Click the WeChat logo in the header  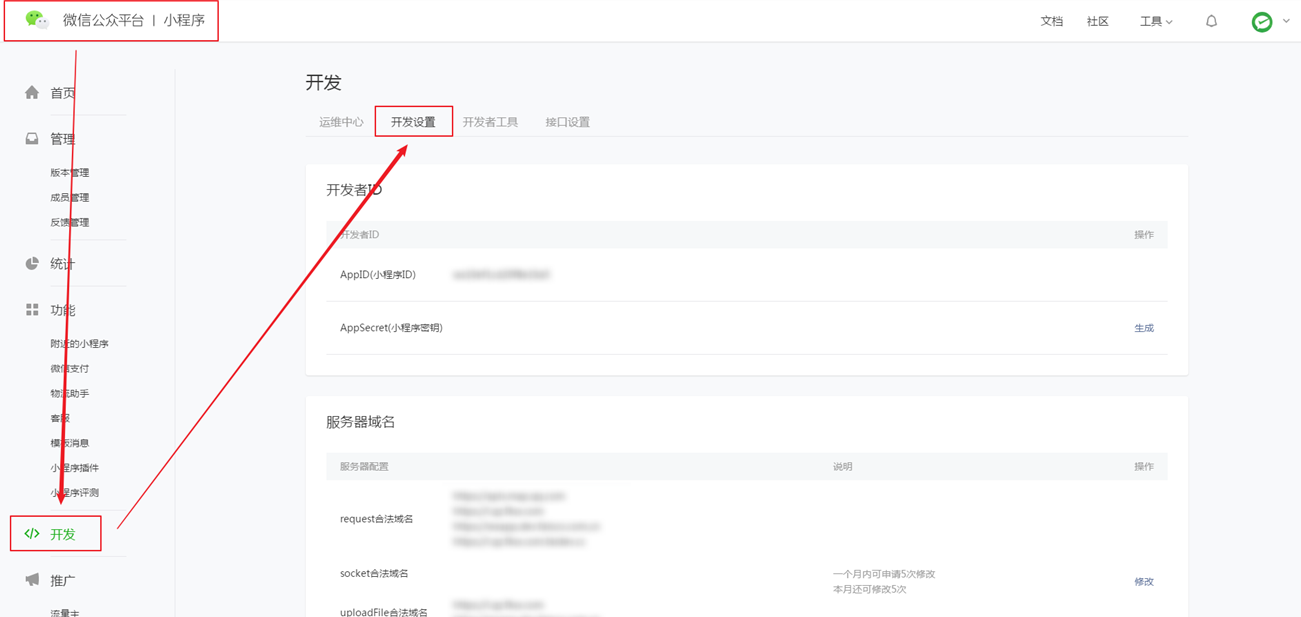point(37,20)
